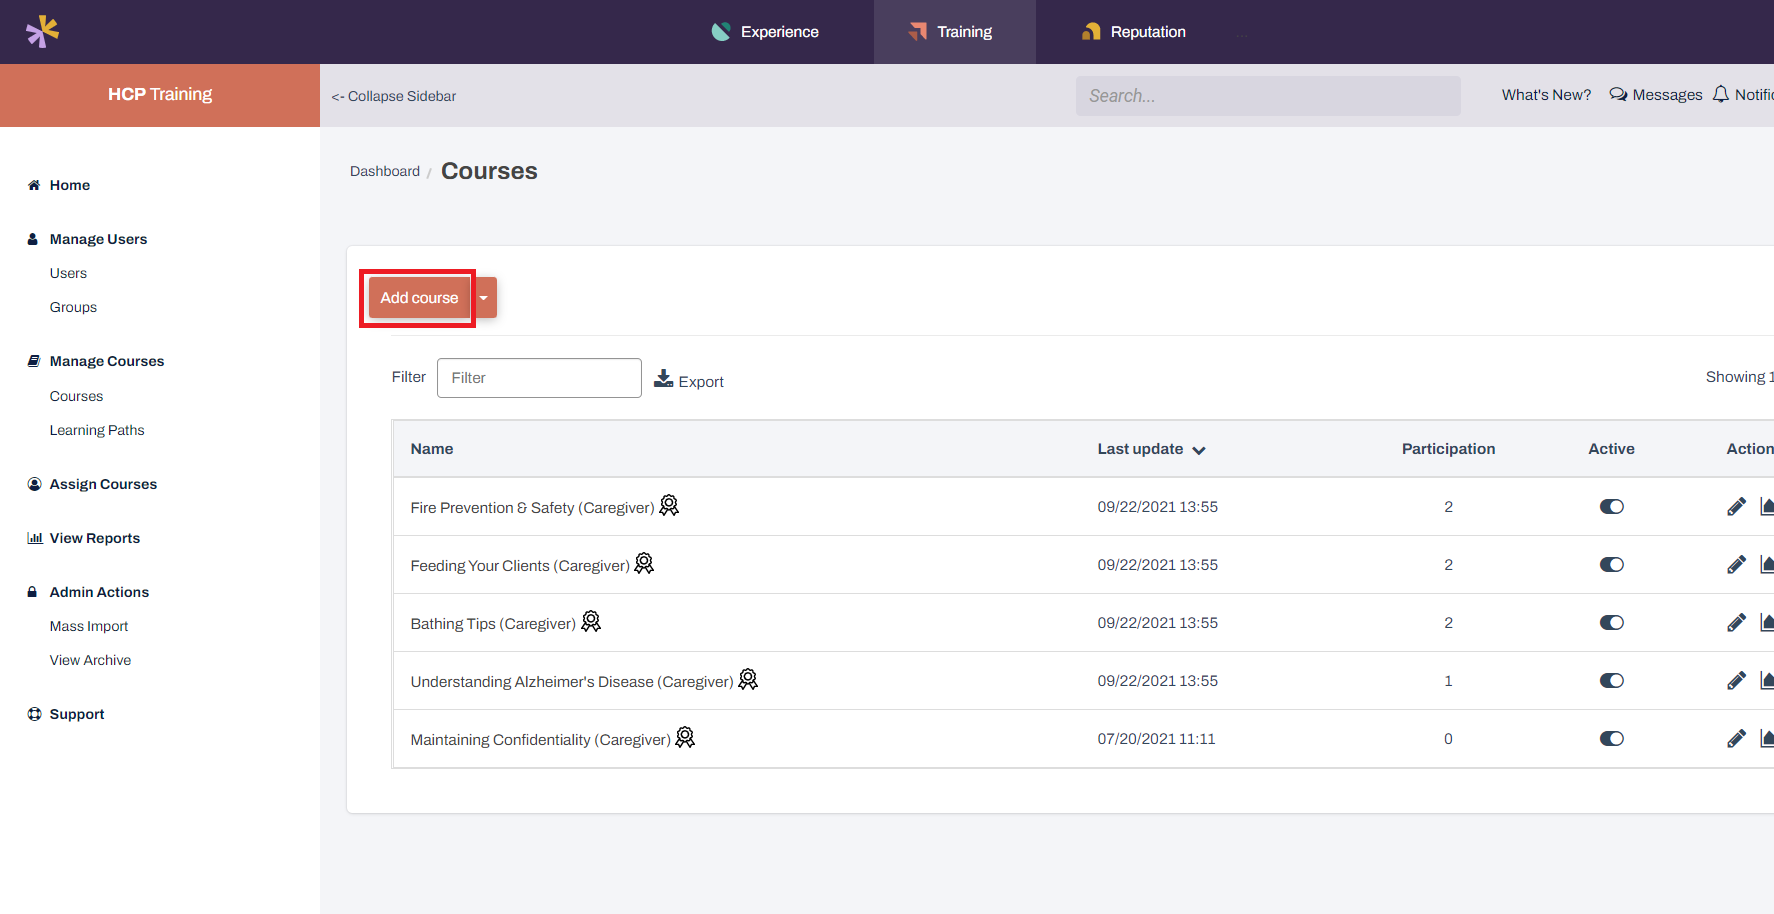
Task: Archive the Bathing Tips course
Action: 1768,622
